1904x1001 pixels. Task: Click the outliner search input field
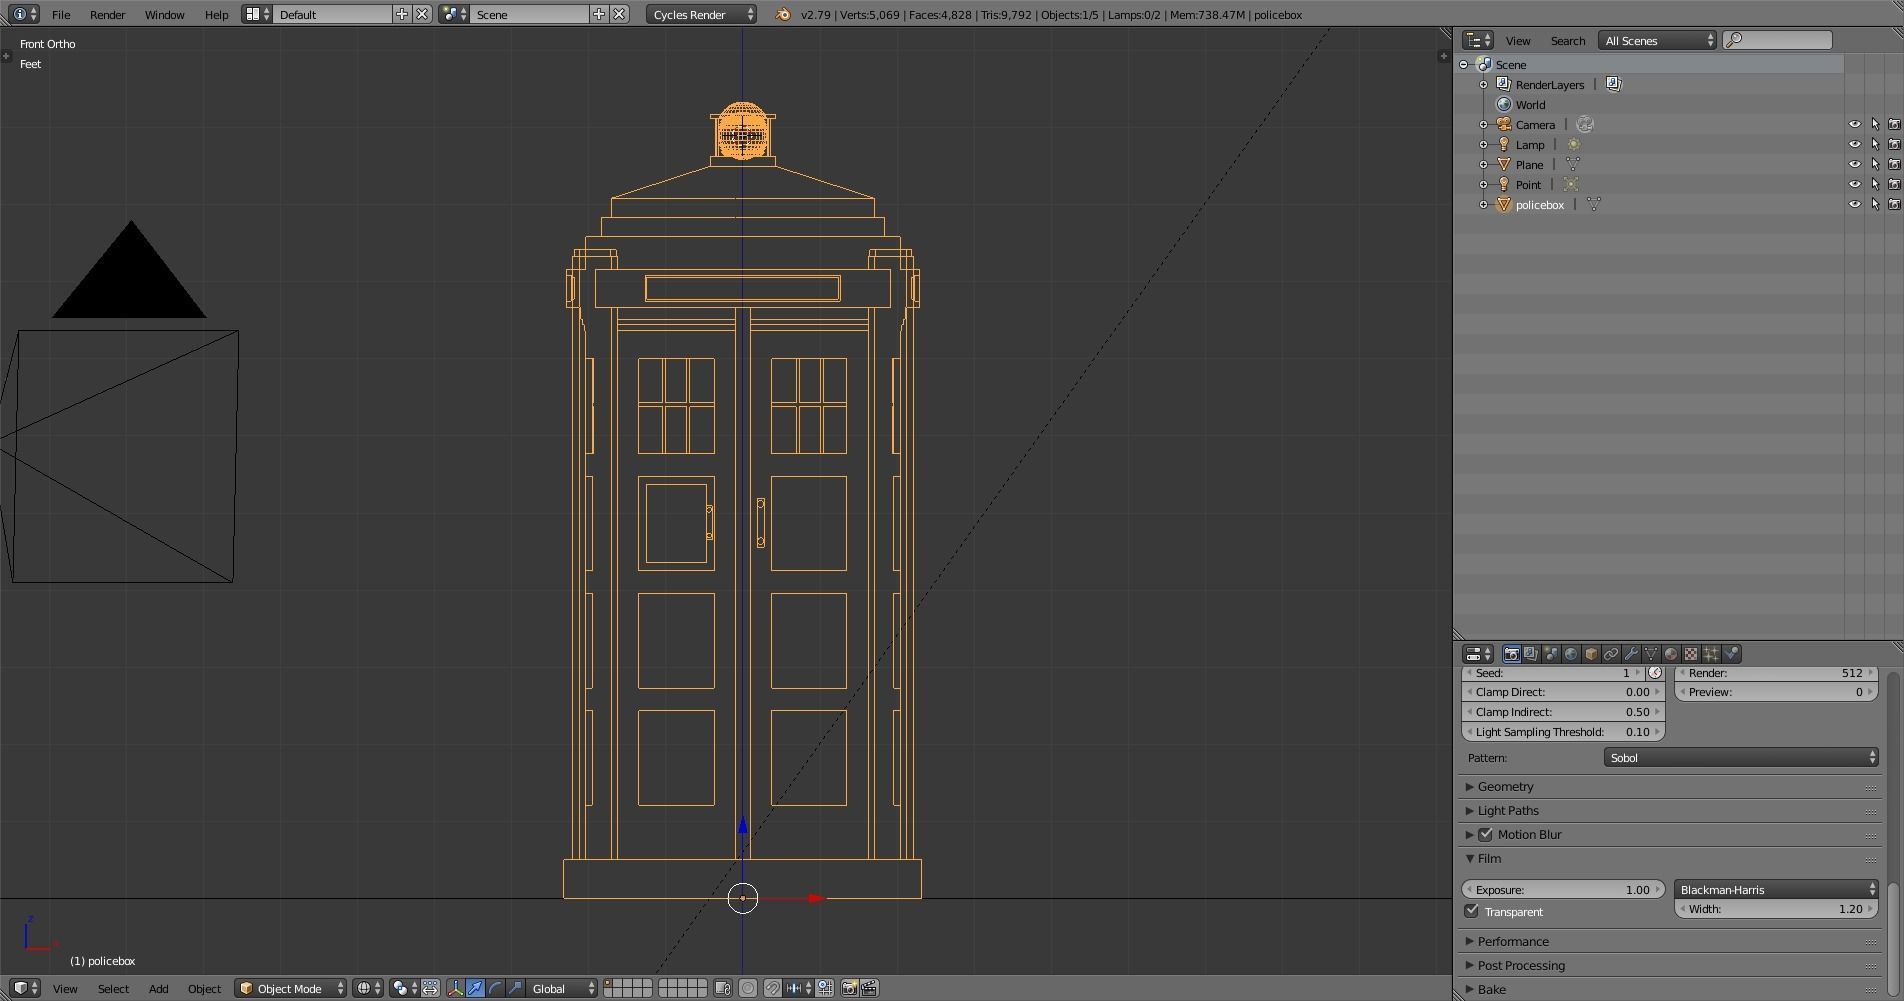(x=1778, y=40)
